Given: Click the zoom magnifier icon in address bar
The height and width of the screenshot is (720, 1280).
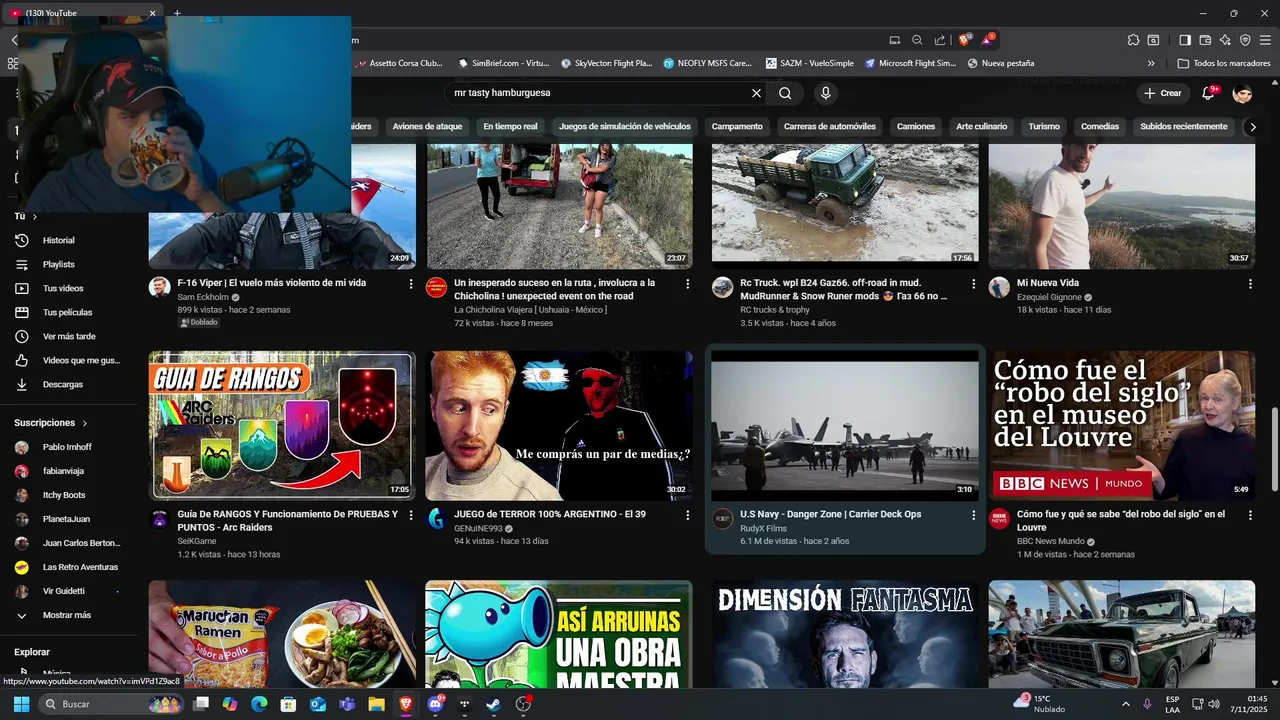Looking at the screenshot, I should tap(917, 40).
